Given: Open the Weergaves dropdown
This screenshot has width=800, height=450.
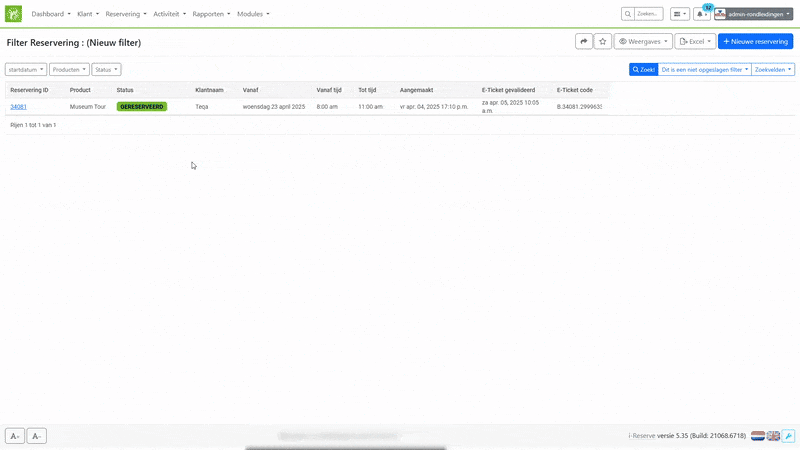Looking at the screenshot, I should [x=642, y=41].
